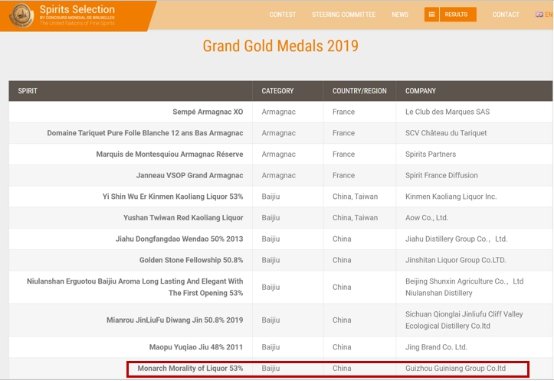Image resolution: width=554 pixels, height=381 pixels.
Task: Open the Steering Committee menu
Action: (x=343, y=14)
